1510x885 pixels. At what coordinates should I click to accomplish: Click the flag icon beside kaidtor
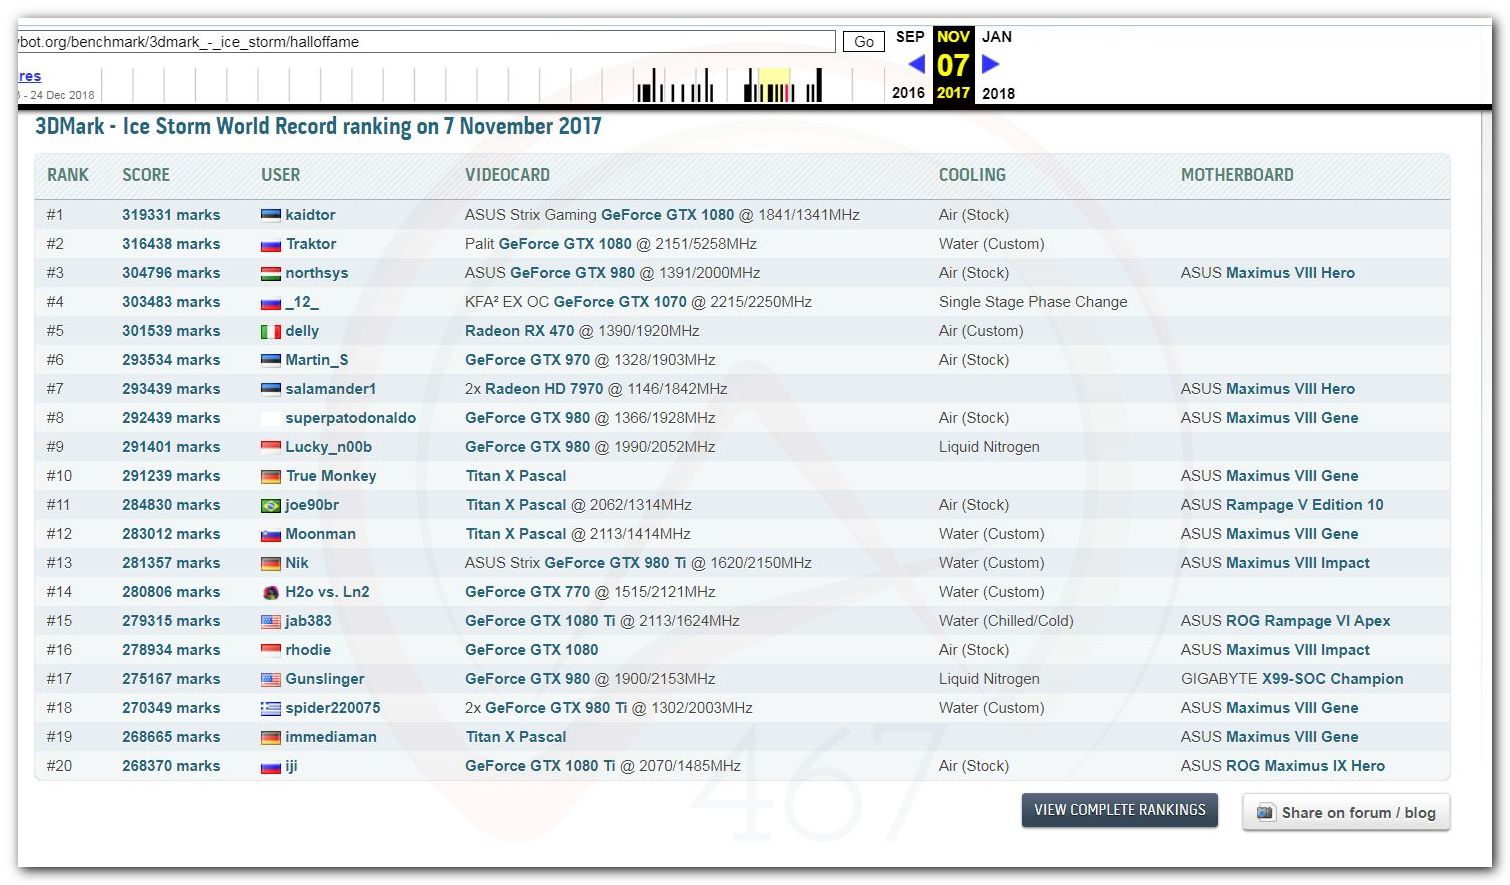pyautogui.click(x=270, y=215)
